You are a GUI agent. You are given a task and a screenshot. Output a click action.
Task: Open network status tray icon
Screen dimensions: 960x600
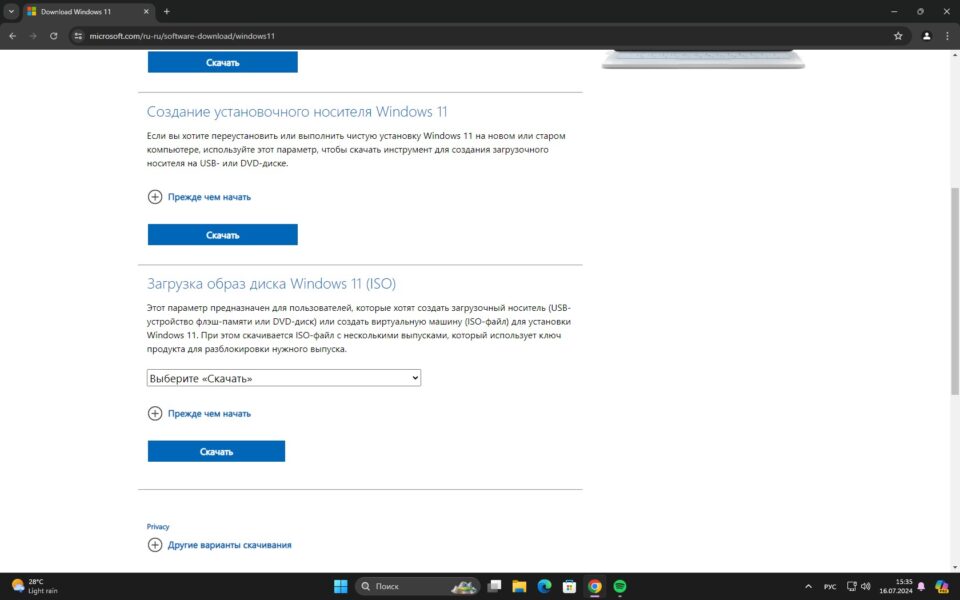[851, 586]
